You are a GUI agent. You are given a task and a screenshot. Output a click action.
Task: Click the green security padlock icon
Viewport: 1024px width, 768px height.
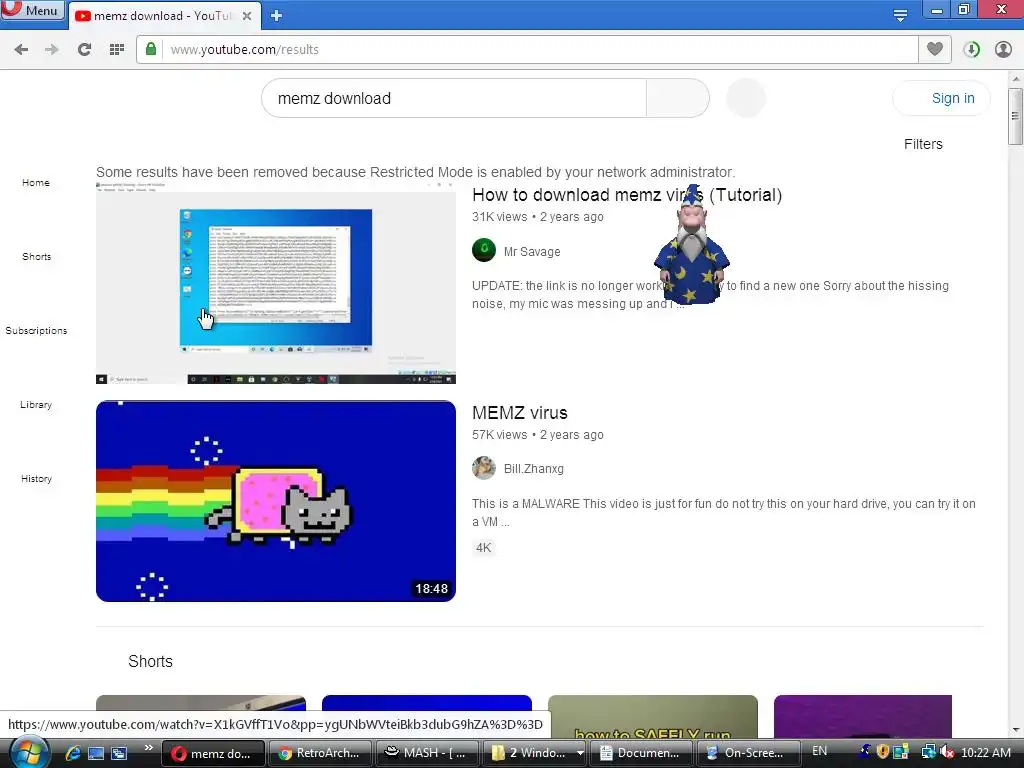[151, 49]
